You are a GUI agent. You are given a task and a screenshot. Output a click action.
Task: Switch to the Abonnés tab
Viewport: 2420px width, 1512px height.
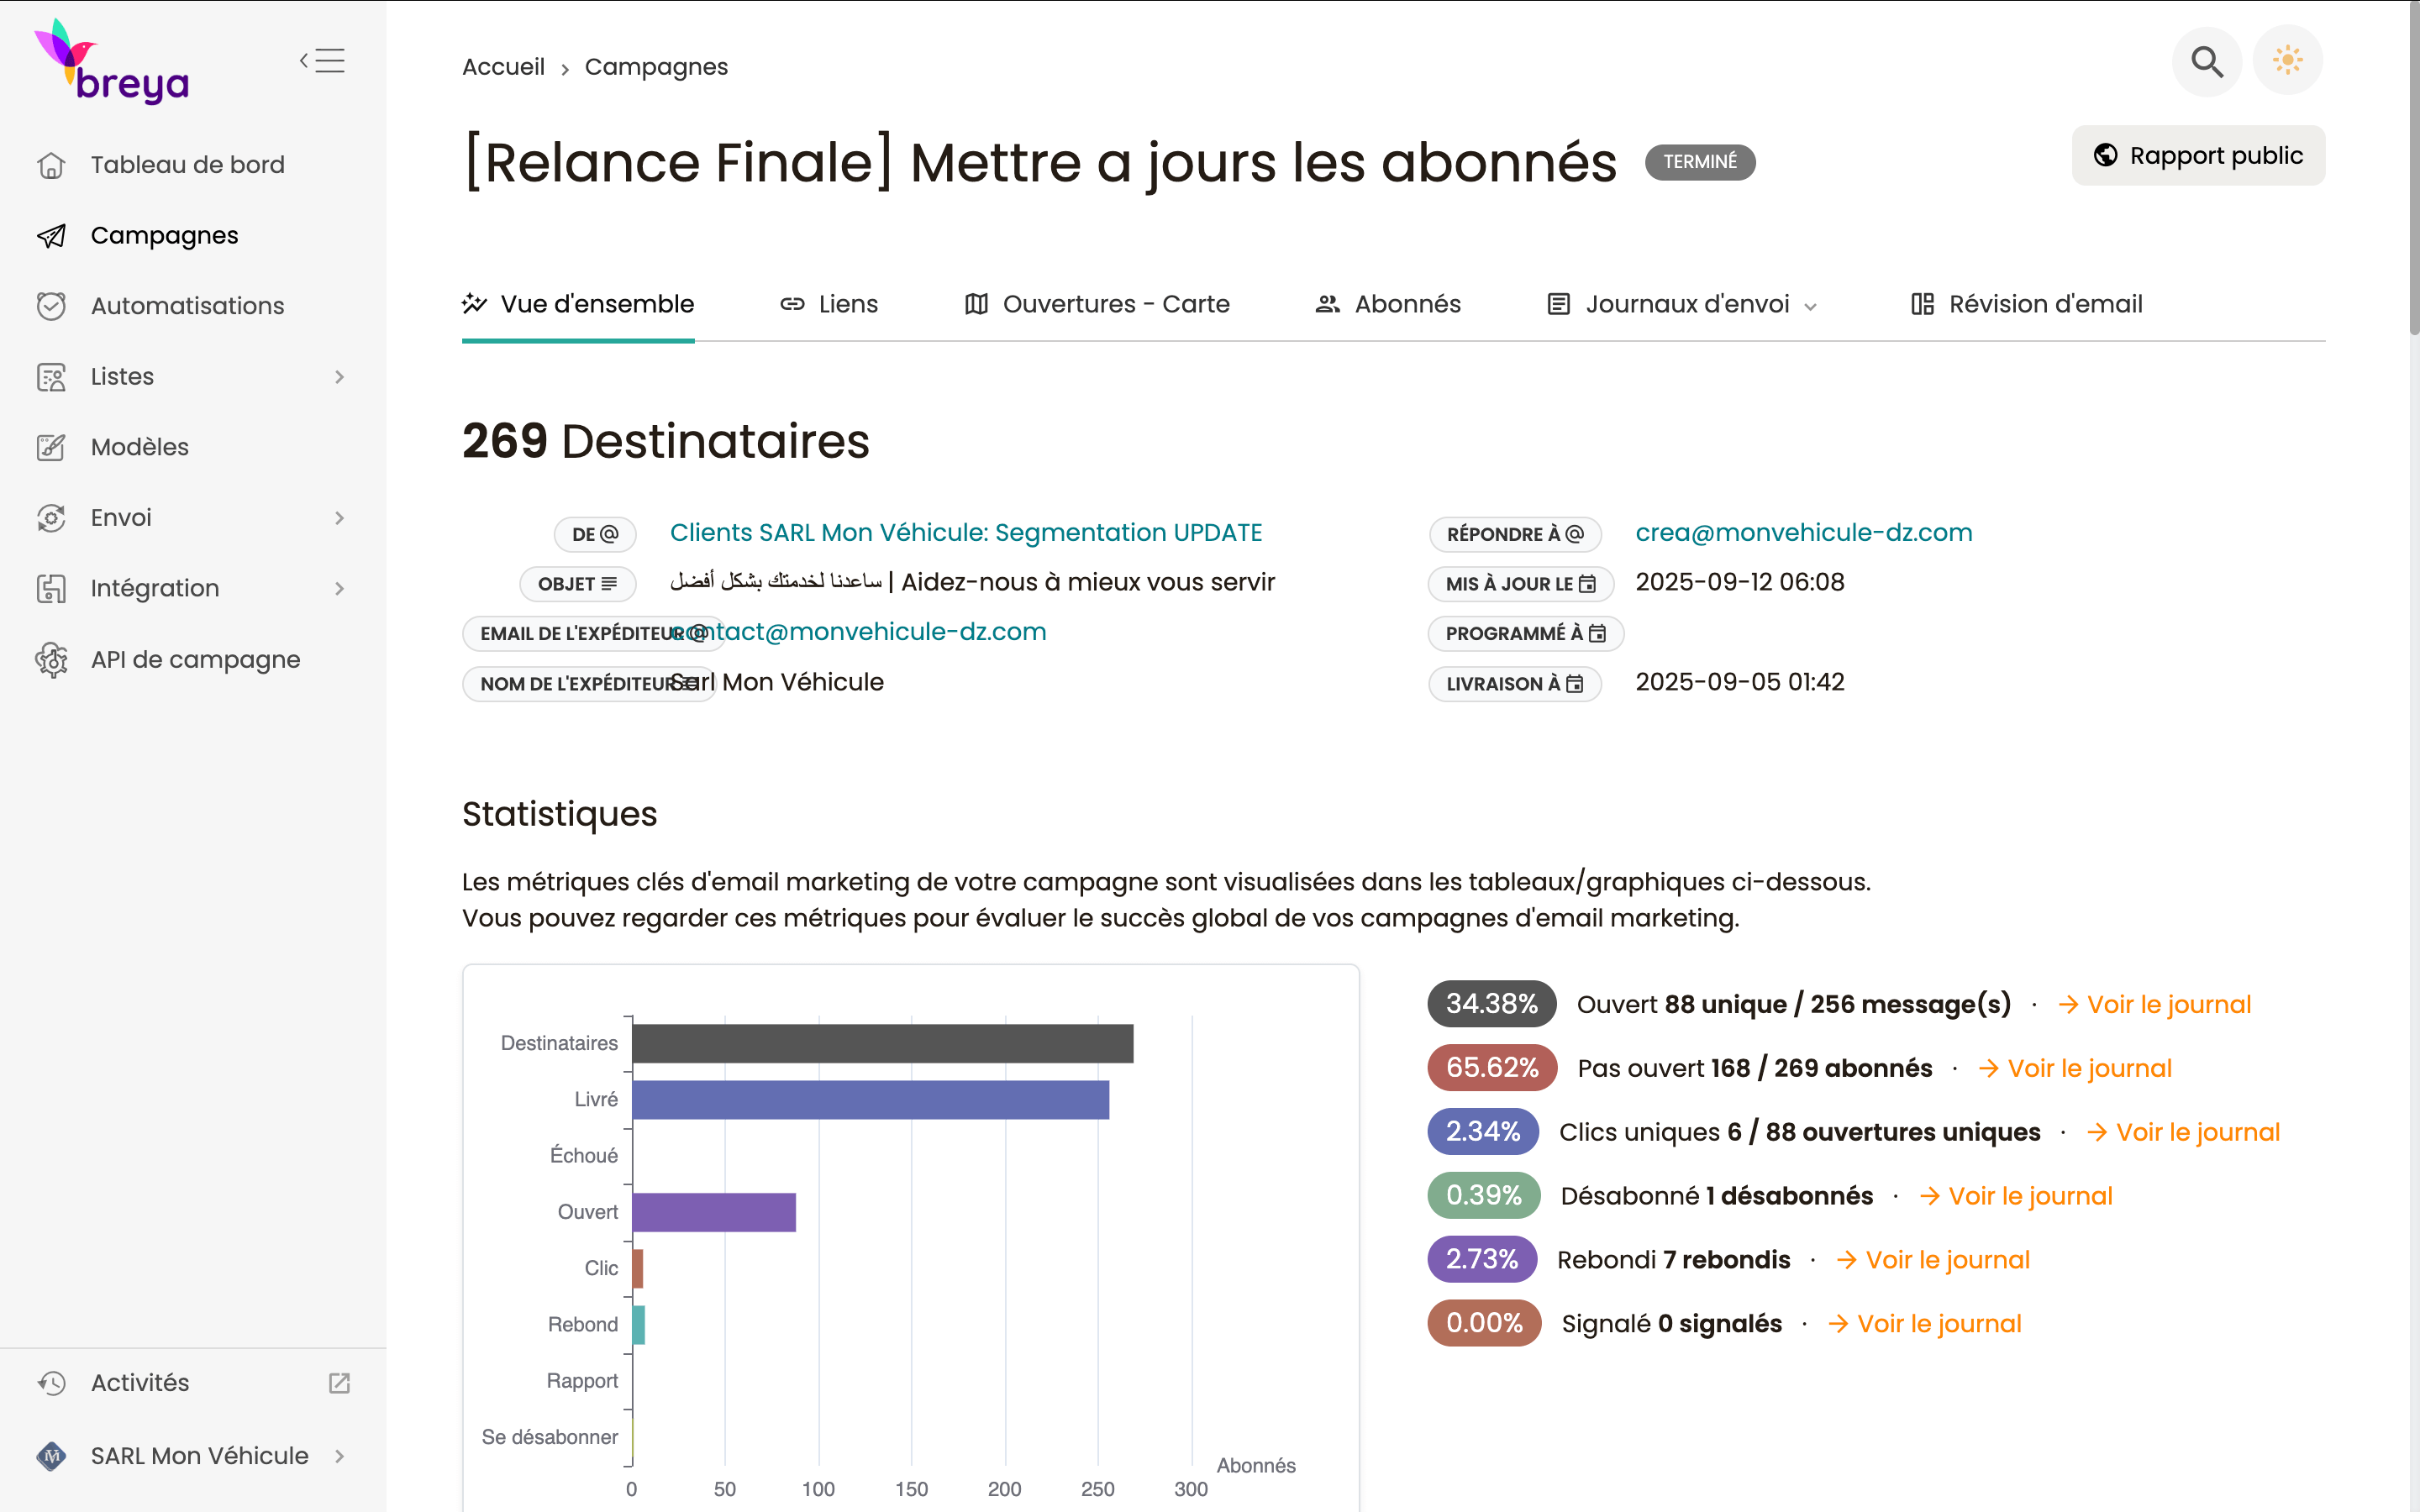point(1388,304)
